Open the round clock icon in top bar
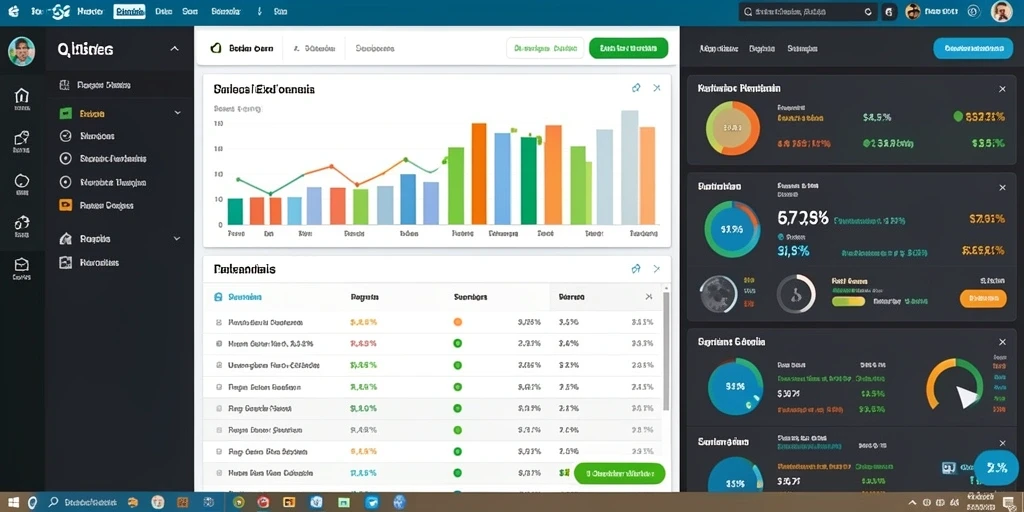This screenshot has width=1024, height=512. 973,12
